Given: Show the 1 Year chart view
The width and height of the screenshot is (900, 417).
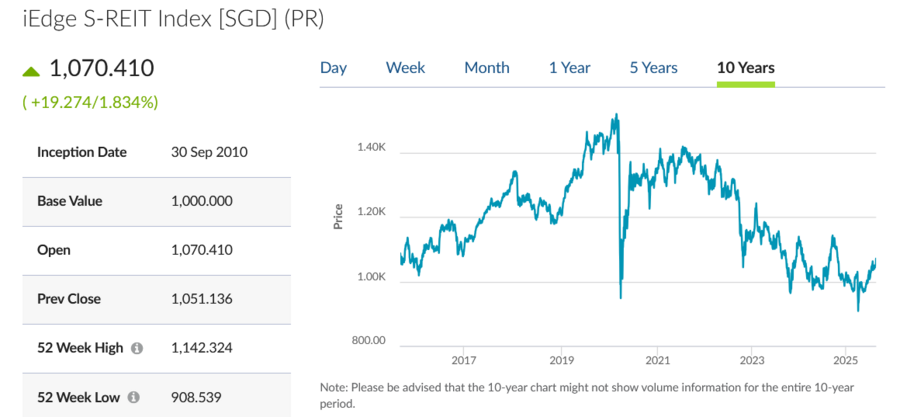Looking at the screenshot, I should pos(569,68).
